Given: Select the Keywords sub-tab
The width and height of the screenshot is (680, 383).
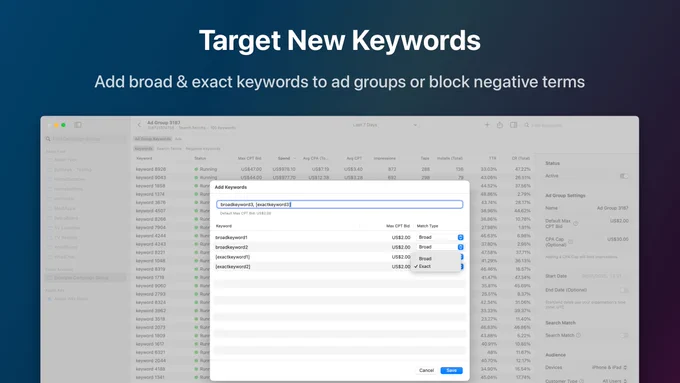Looking at the screenshot, I should (144, 149).
